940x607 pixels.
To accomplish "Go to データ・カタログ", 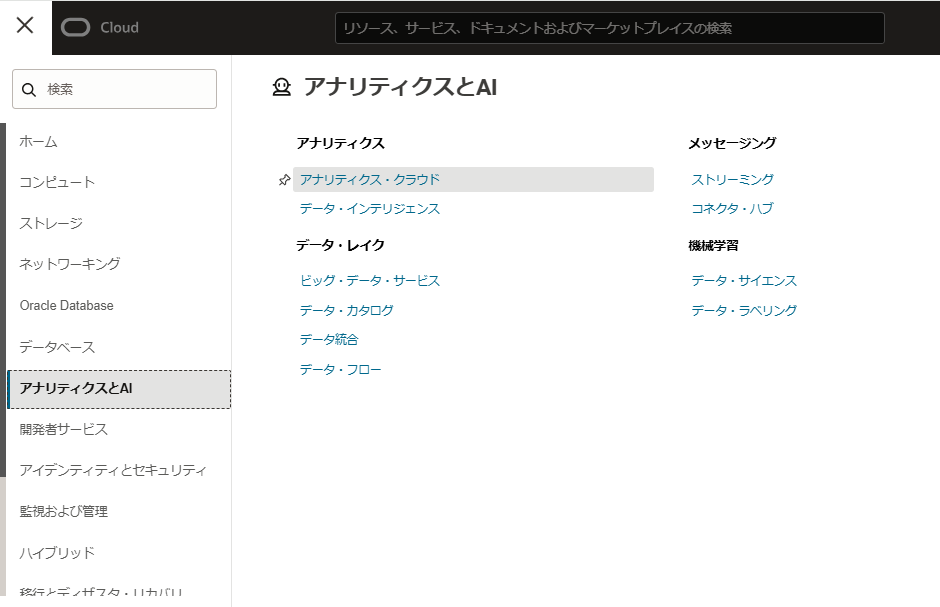I will click(x=347, y=310).
